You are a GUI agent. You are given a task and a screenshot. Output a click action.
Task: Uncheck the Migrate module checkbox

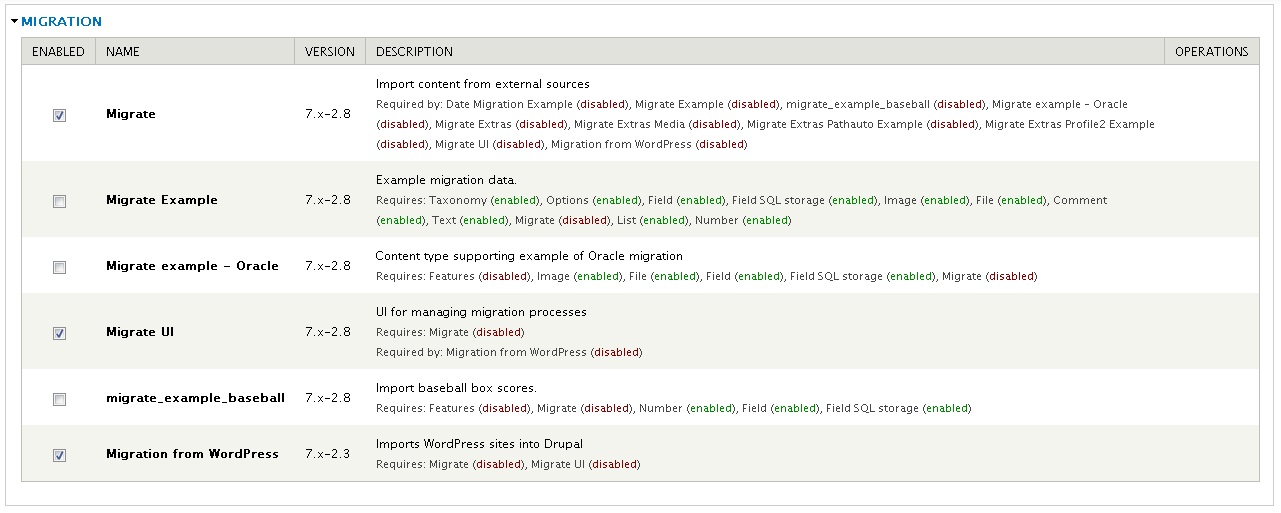pyautogui.click(x=59, y=115)
